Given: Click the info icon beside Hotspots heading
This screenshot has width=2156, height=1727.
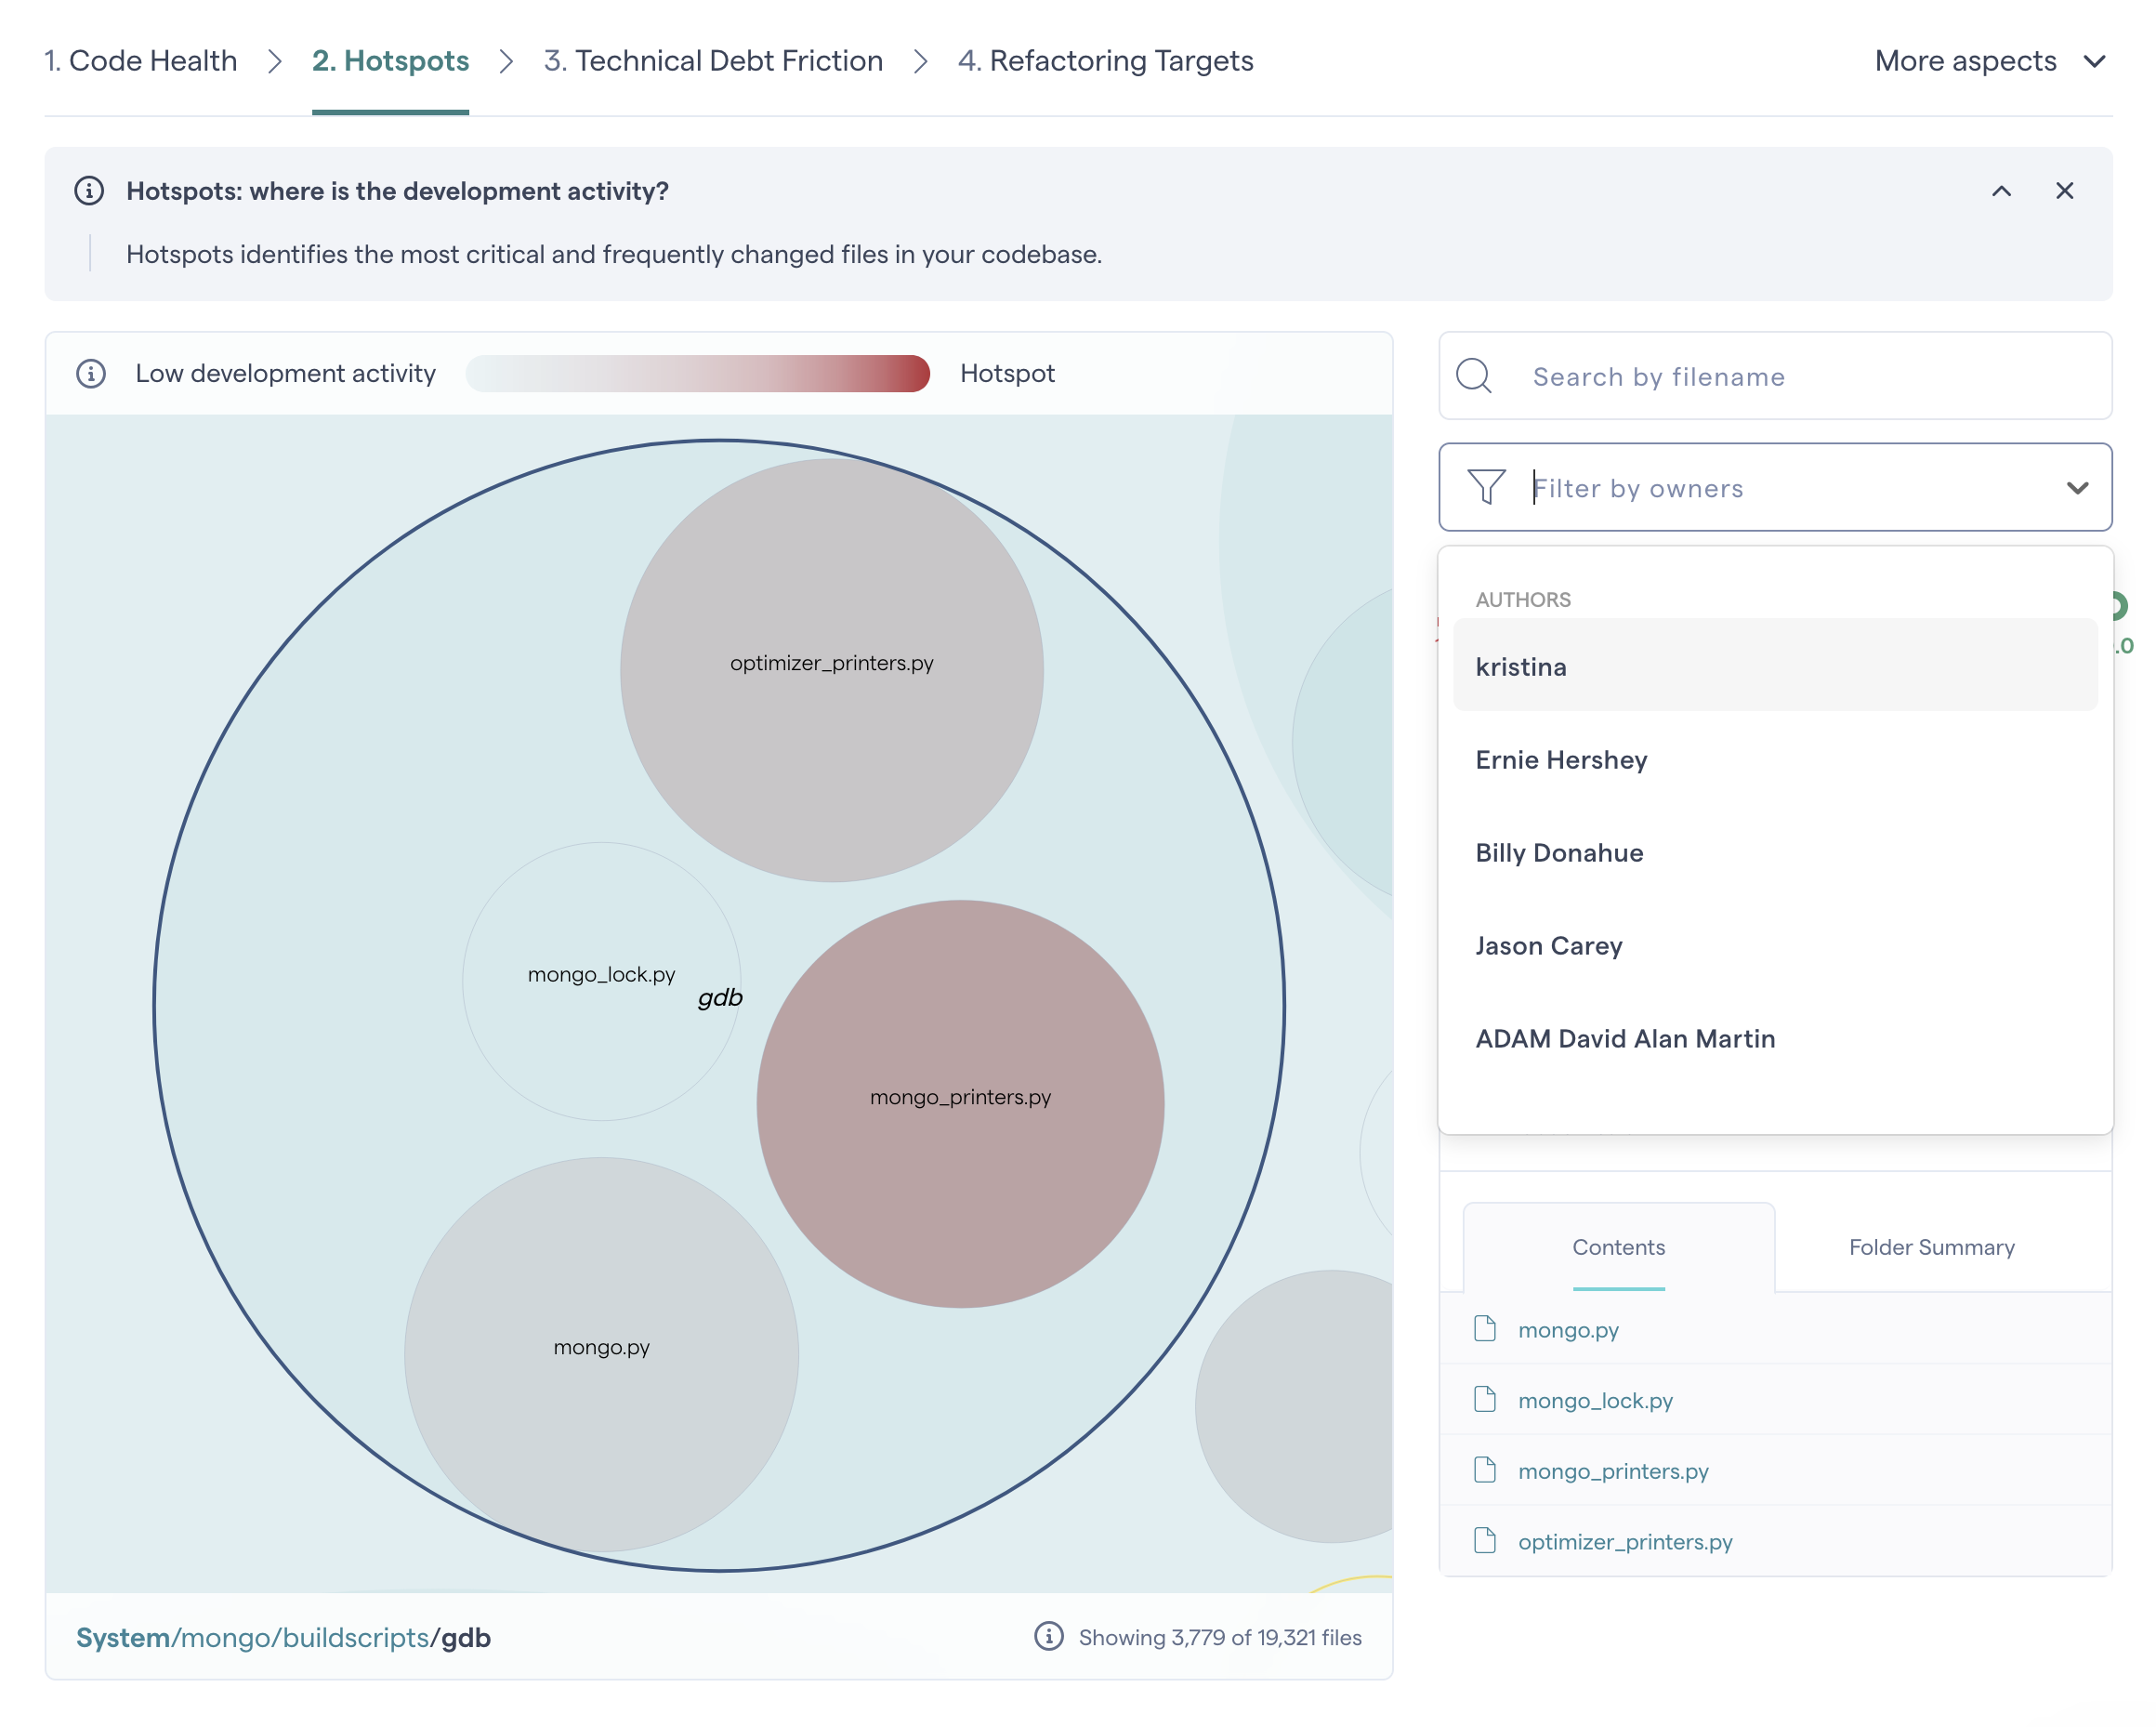Looking at the screenshot, I should (x=89, y=191).
